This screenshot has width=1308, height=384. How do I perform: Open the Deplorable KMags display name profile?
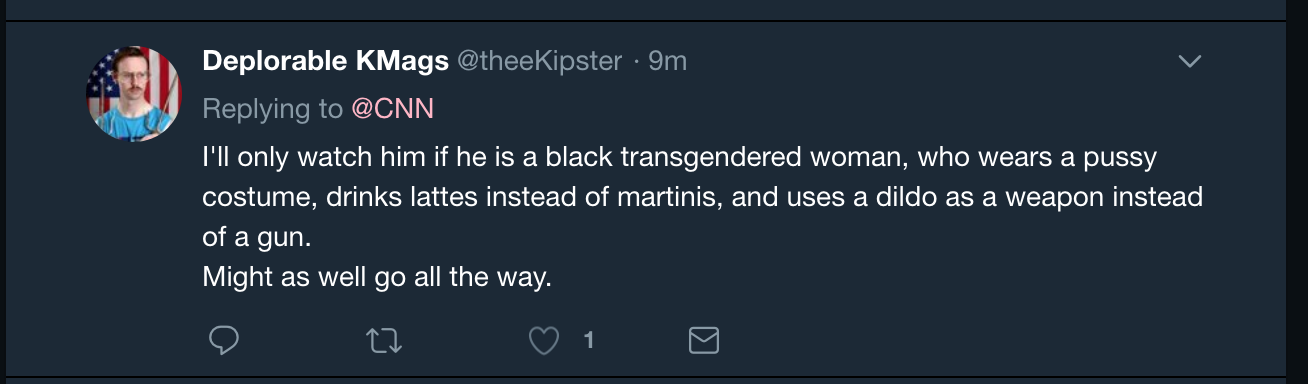325,61
